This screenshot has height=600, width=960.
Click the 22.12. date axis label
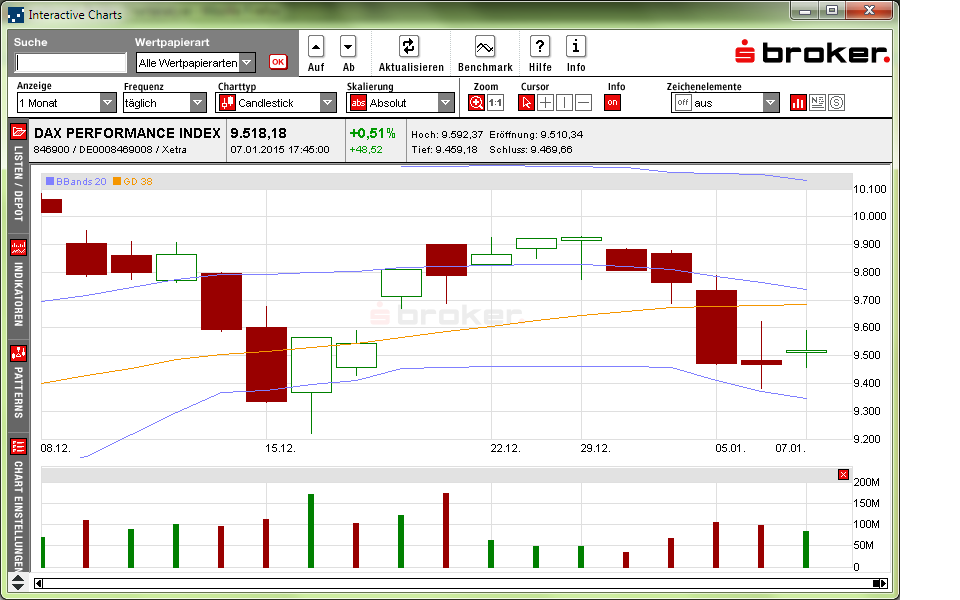click(x=506, y=448)
